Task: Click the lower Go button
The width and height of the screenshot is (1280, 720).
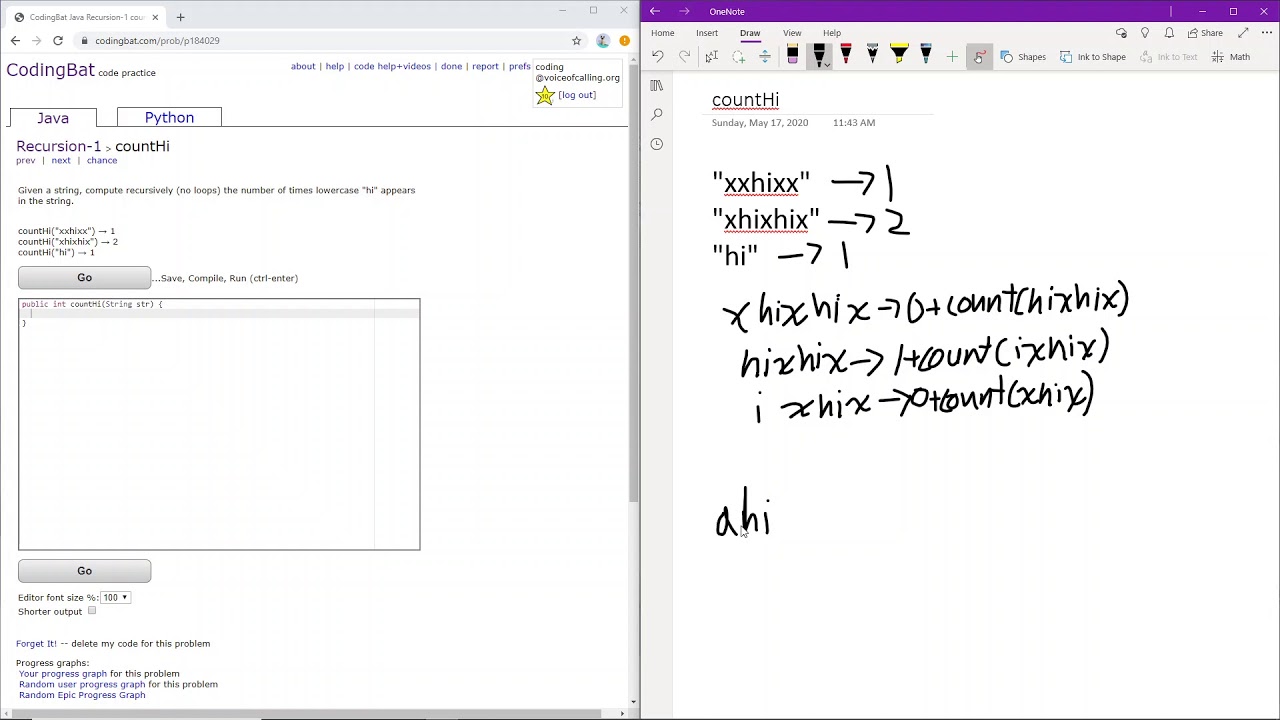Action: [x=84, y=571]
